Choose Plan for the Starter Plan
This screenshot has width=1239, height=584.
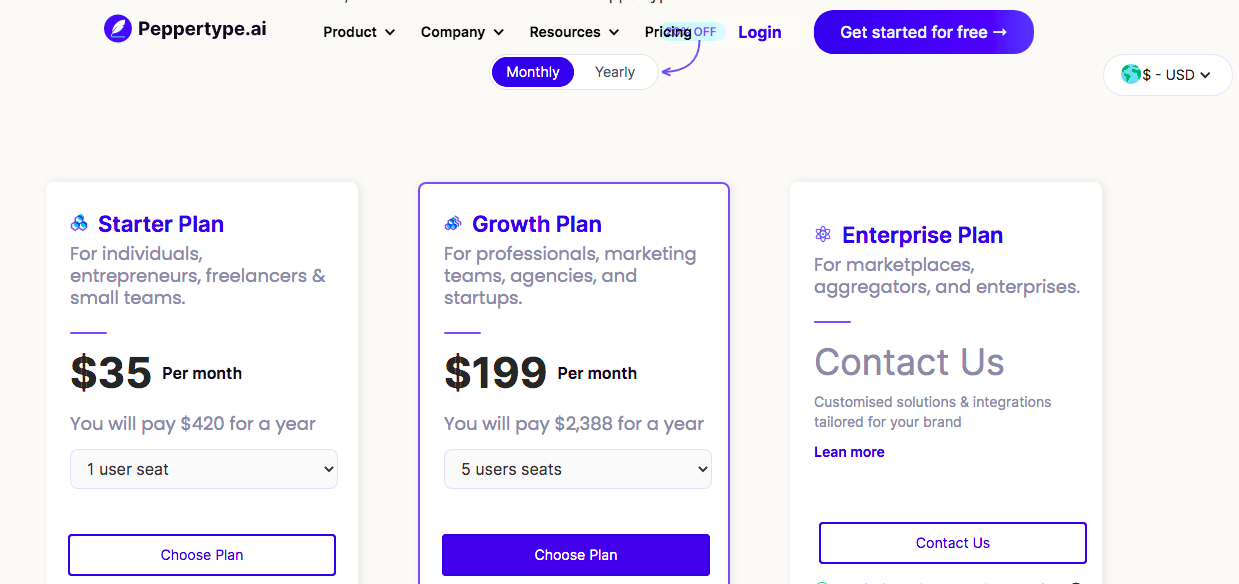pyautogui.click(x=202, y=555)
